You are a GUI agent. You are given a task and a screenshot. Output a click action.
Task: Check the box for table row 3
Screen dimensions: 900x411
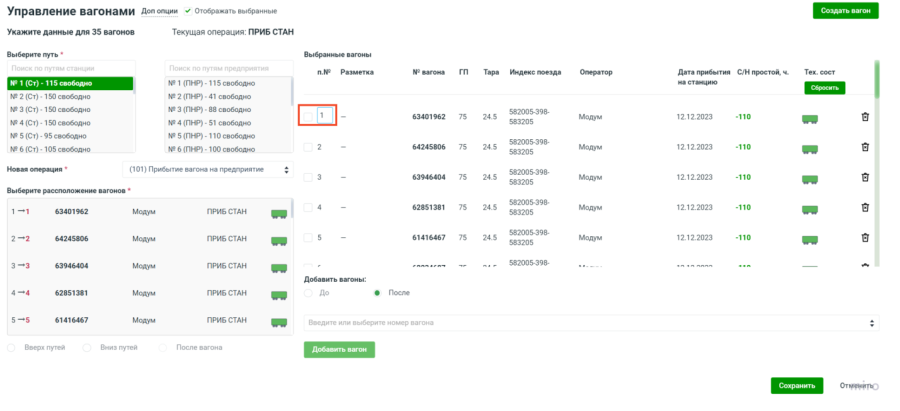tap(308, 177)
